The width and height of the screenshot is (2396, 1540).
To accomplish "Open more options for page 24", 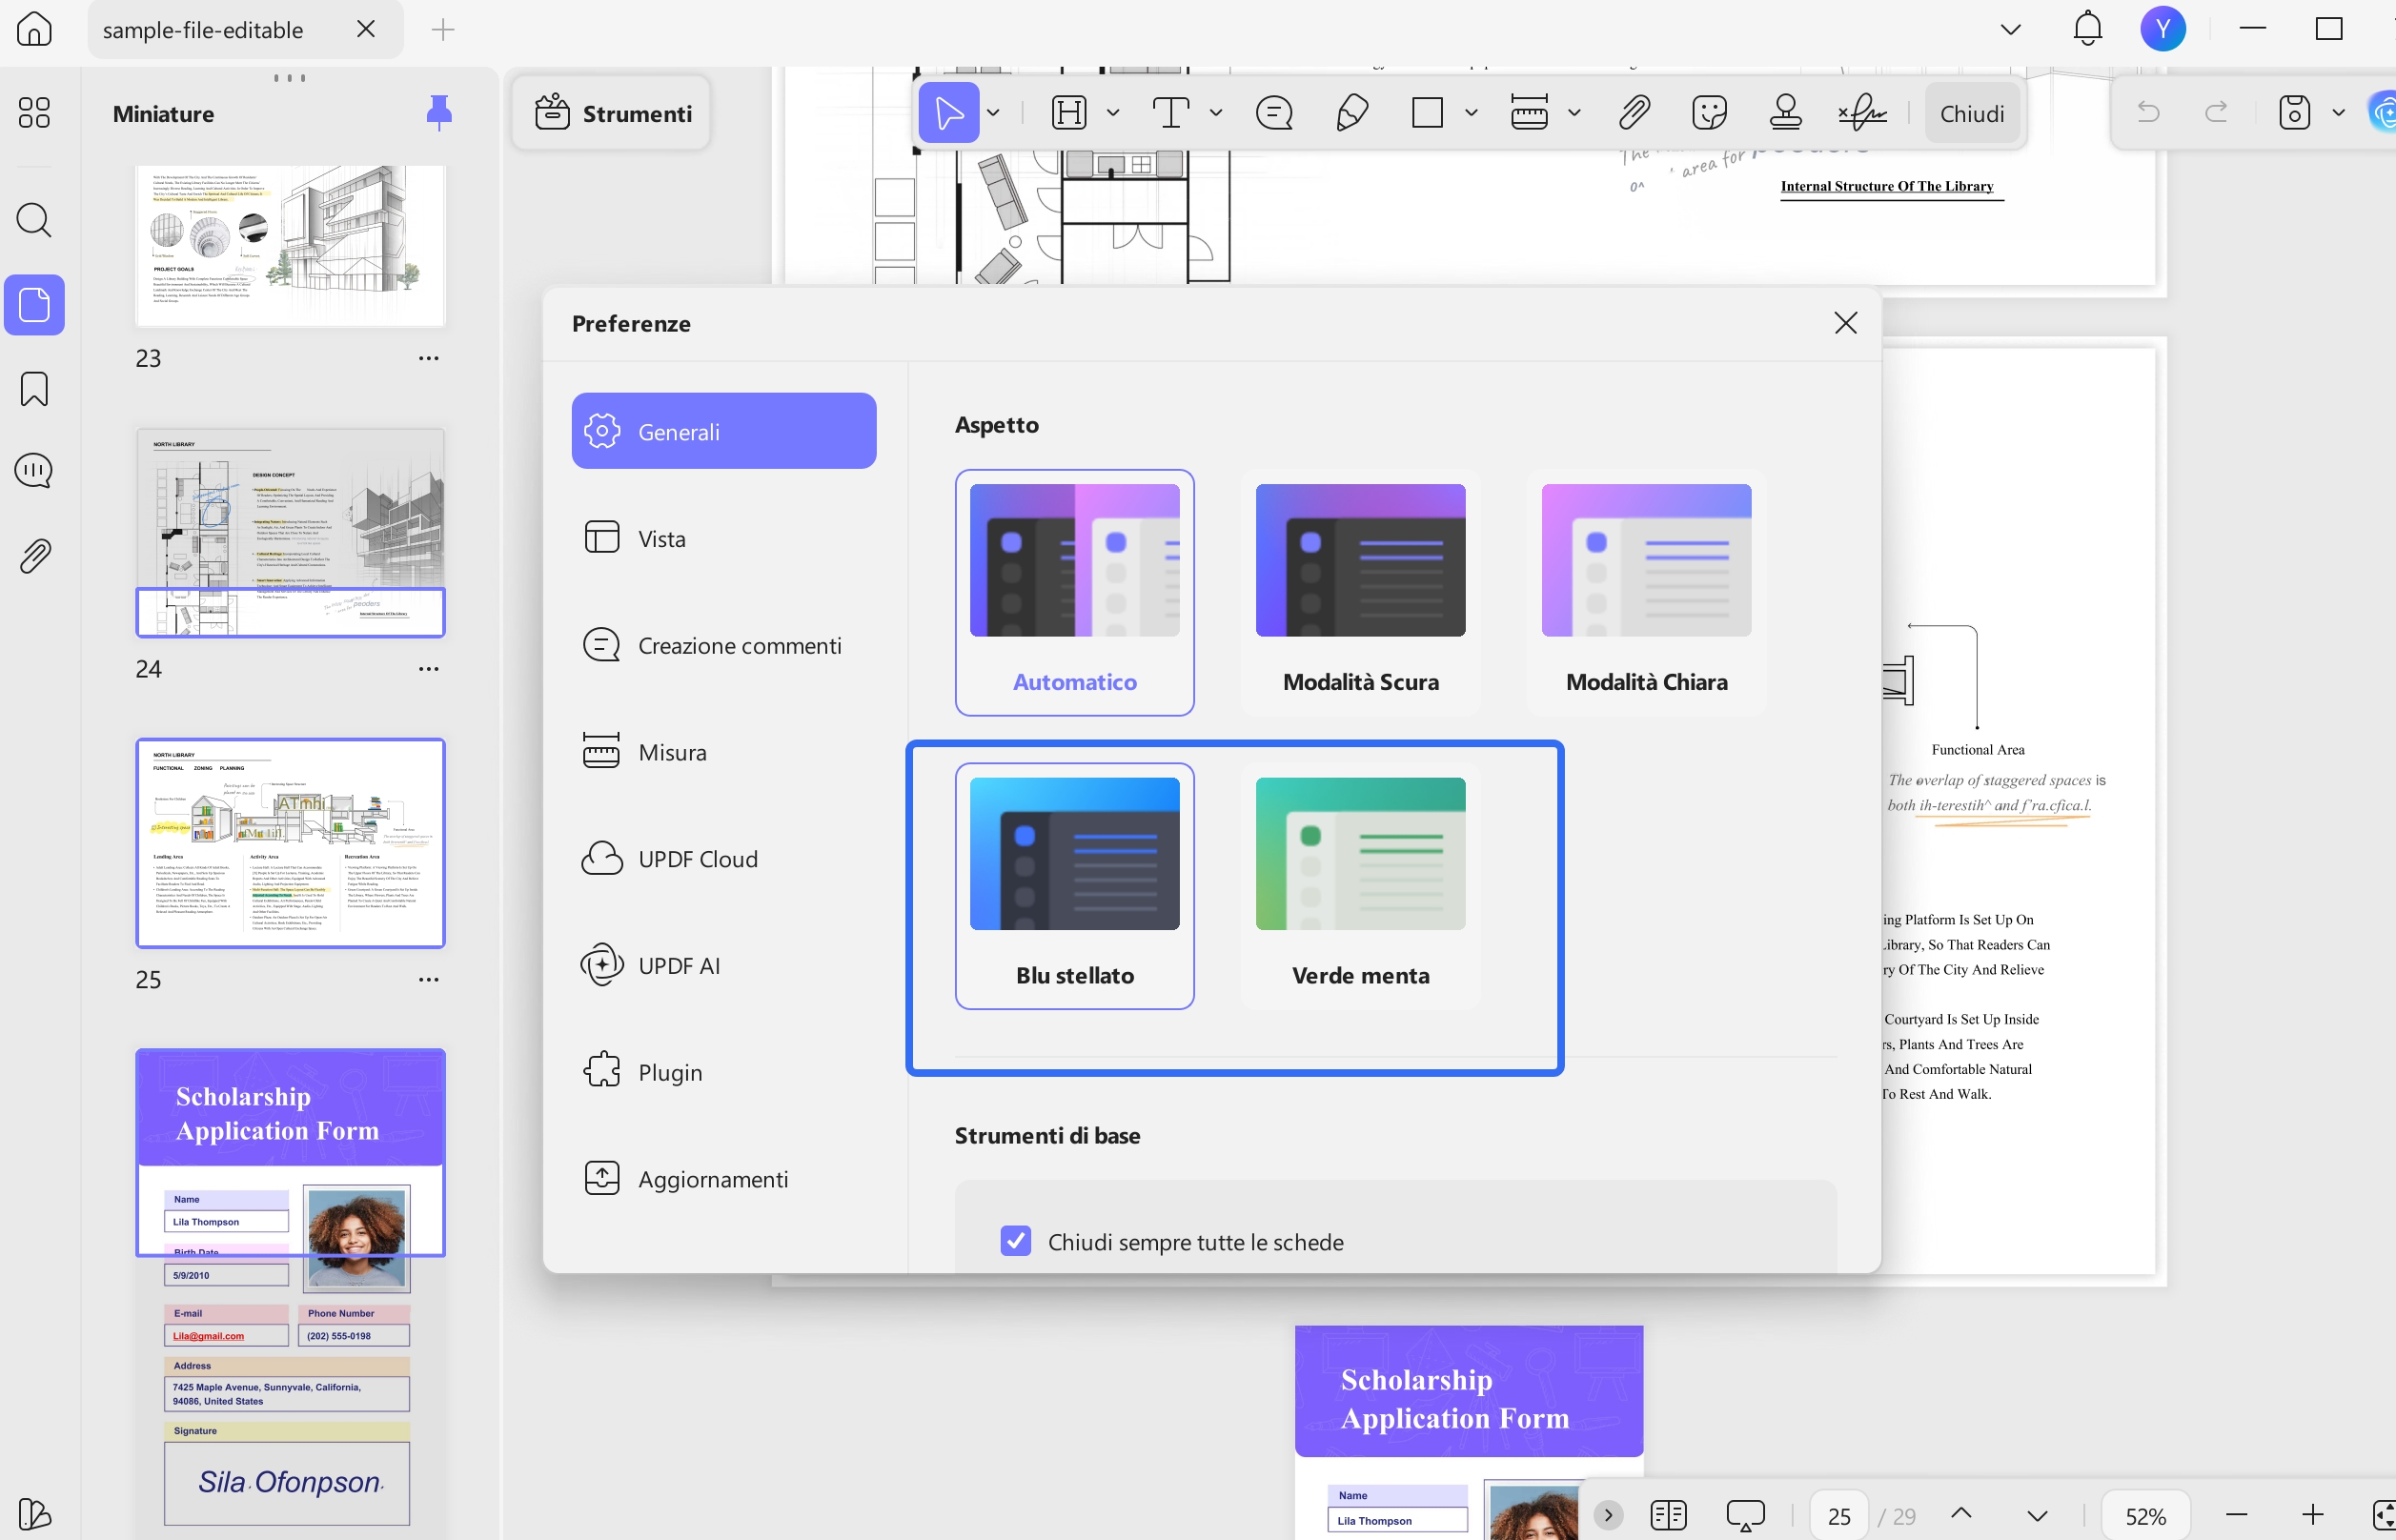I will click(428, 668).
